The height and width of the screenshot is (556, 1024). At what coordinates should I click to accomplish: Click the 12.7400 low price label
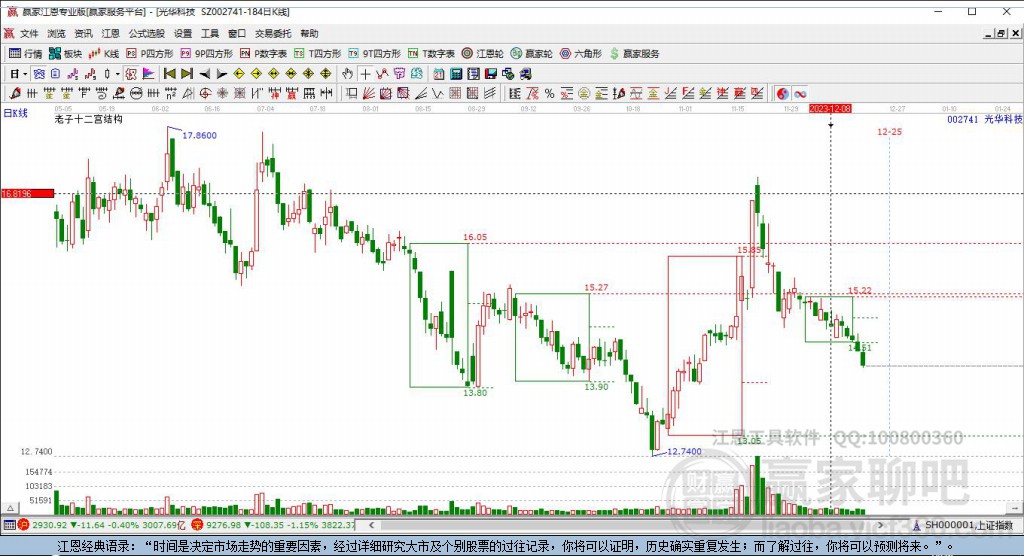[684, 451]
